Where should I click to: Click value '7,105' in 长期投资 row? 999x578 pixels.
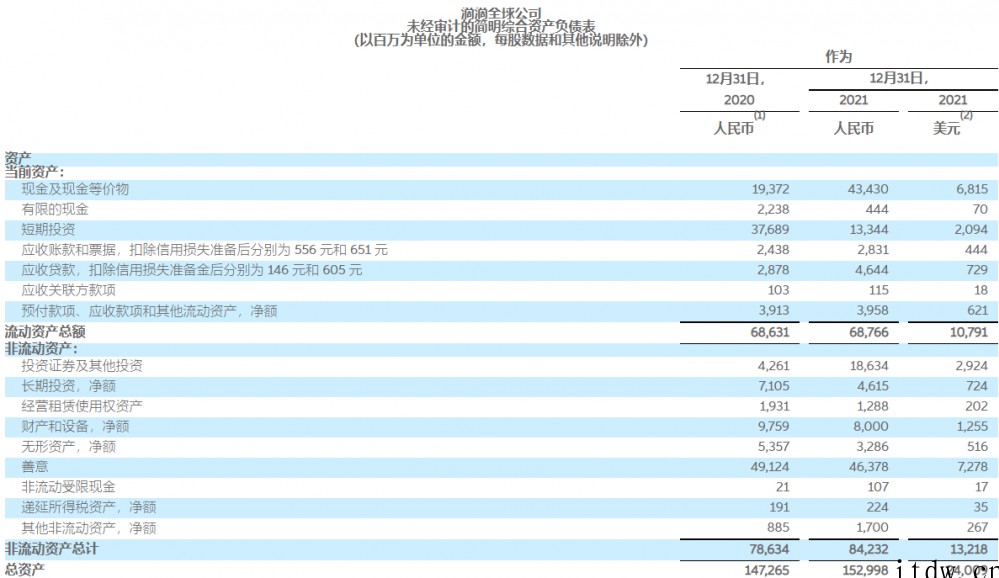click(x=773, y=386)
